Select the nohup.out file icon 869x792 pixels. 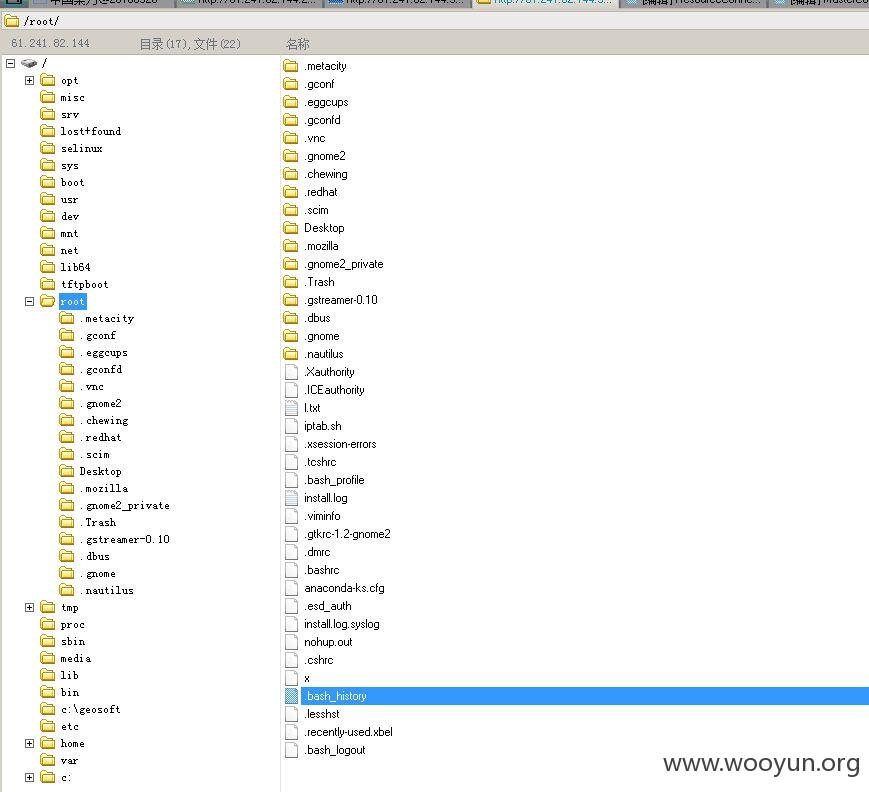[x=291, y=642]
